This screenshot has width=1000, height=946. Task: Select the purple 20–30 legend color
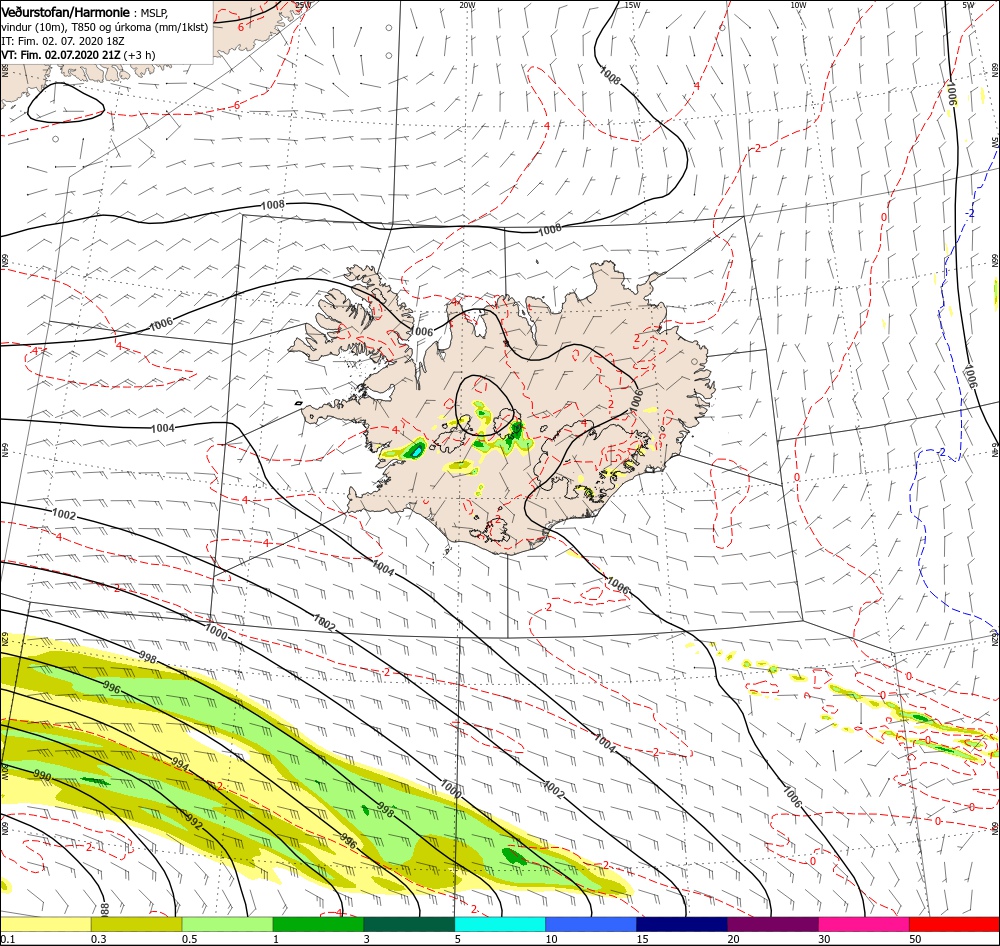click(772, 924)
